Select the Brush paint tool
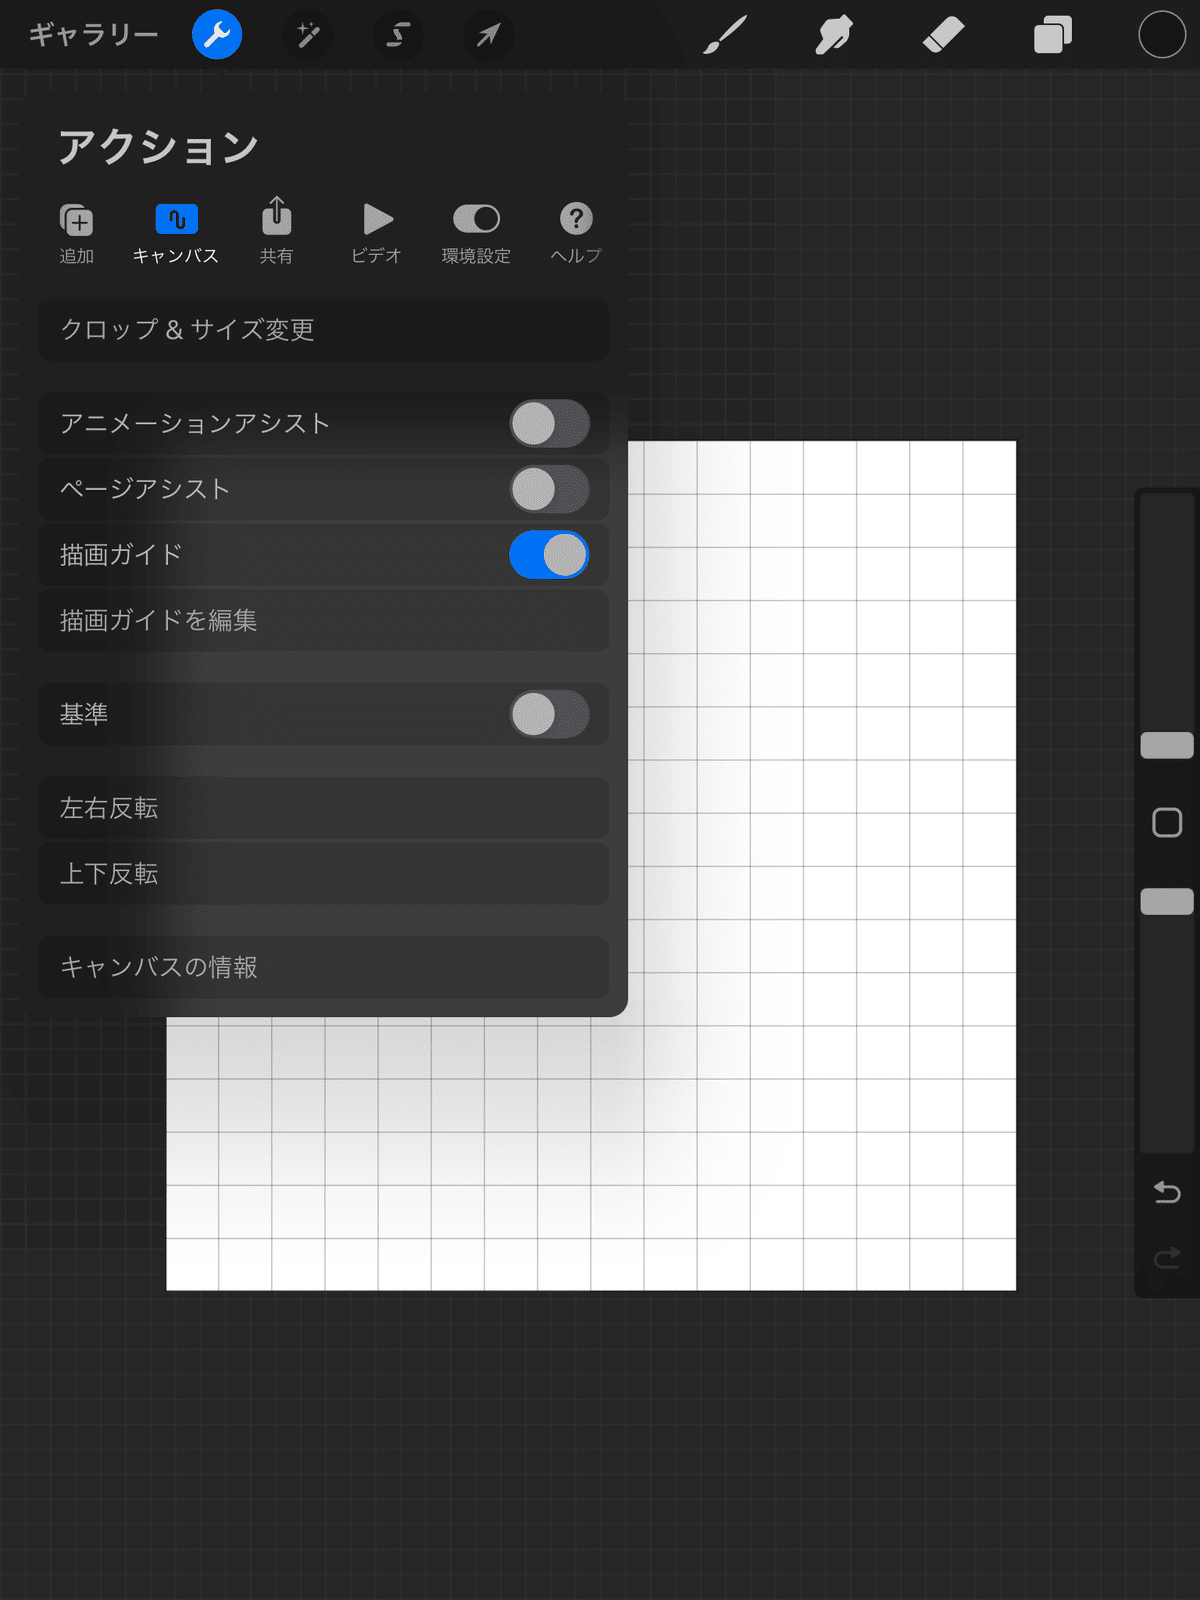The image size is (1200, 1600). coord(725,35)
